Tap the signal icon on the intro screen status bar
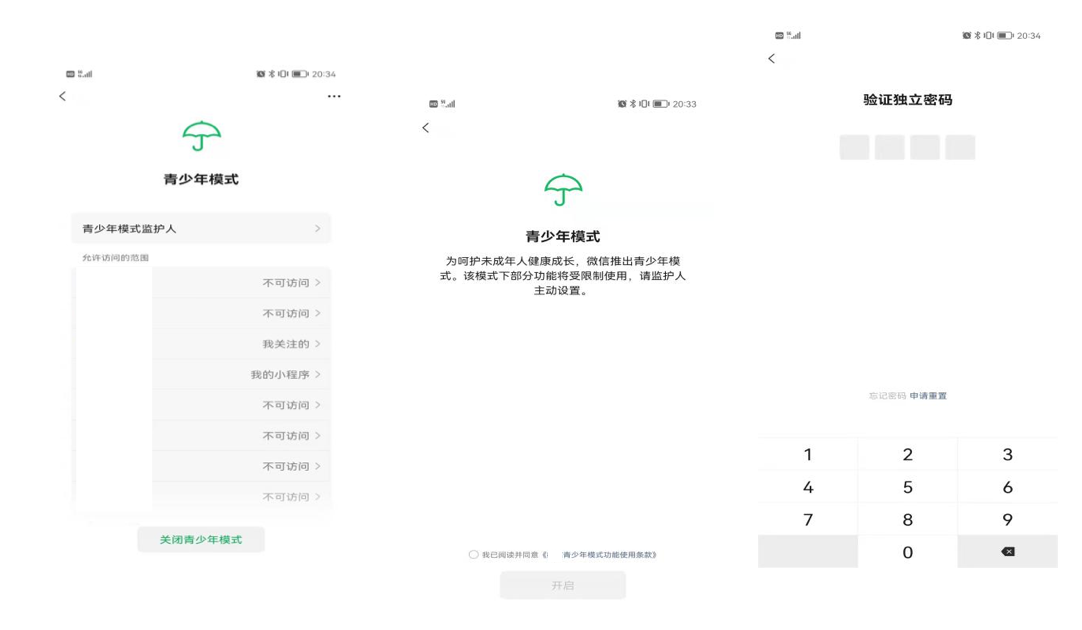The width and height of the screenshot is (1082, 630). pos(449,104)
